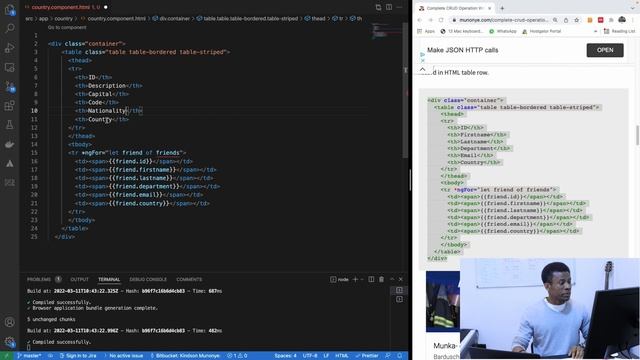Open remote window green status button
This screenshot has height=360, width=640.
click(x=6, y=356)
